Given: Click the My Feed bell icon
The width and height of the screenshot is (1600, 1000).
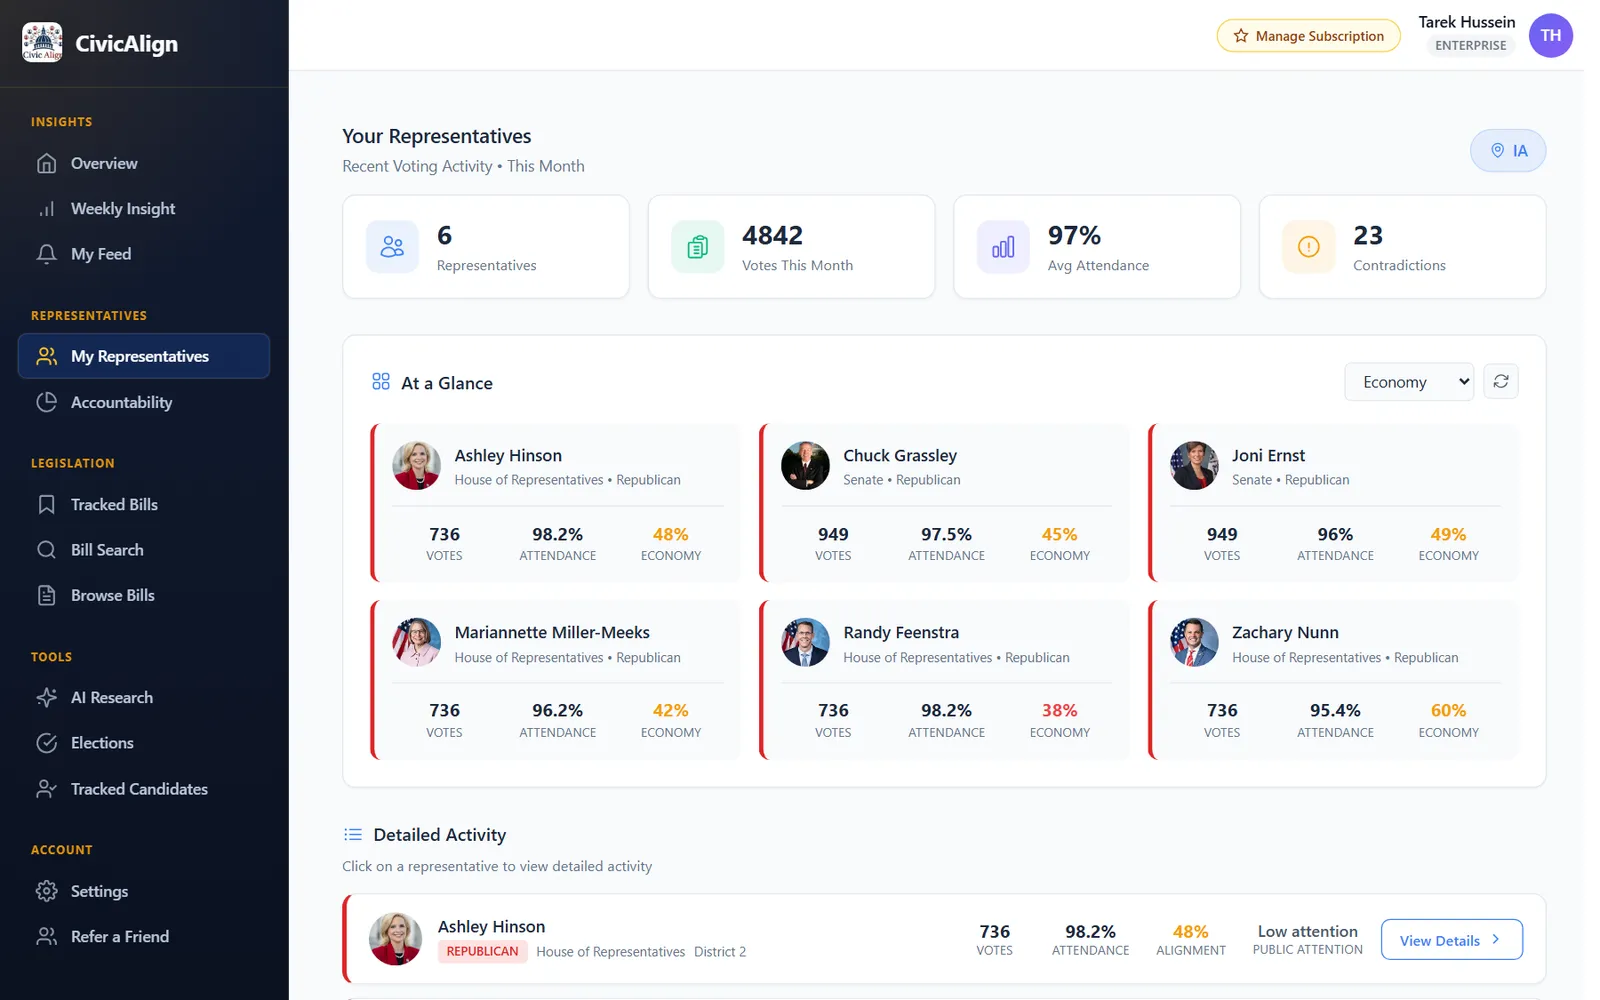Looking at the screenshot, I should click(x=47, y=254).
